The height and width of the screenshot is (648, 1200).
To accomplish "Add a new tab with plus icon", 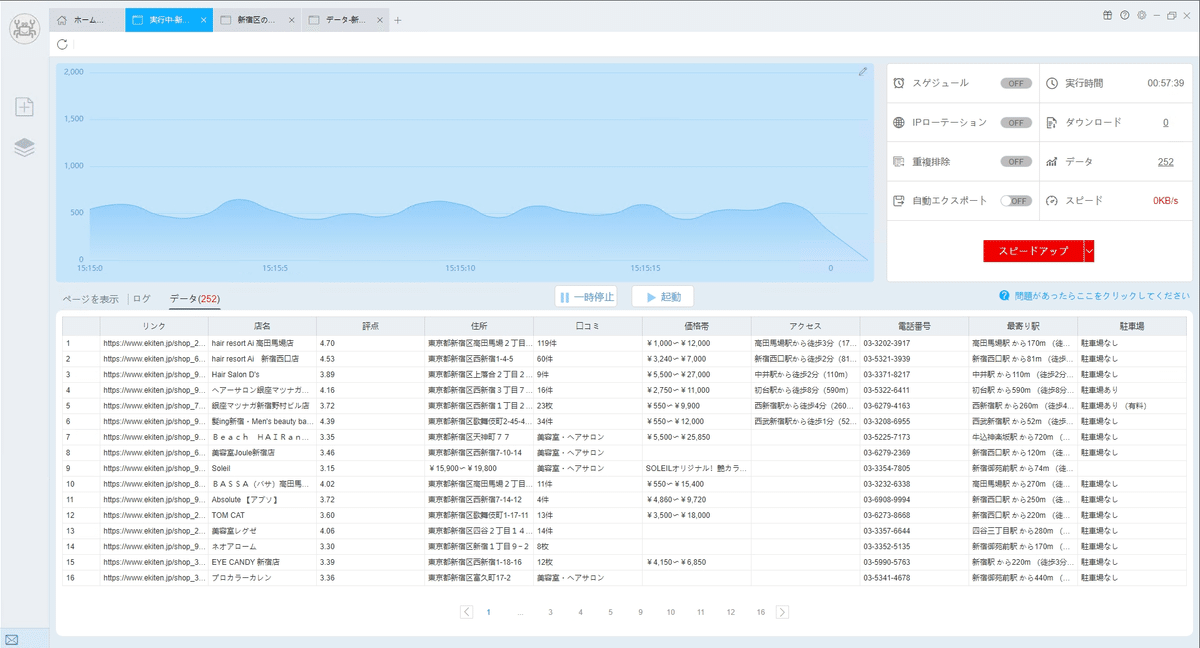I will click(397, 20).
